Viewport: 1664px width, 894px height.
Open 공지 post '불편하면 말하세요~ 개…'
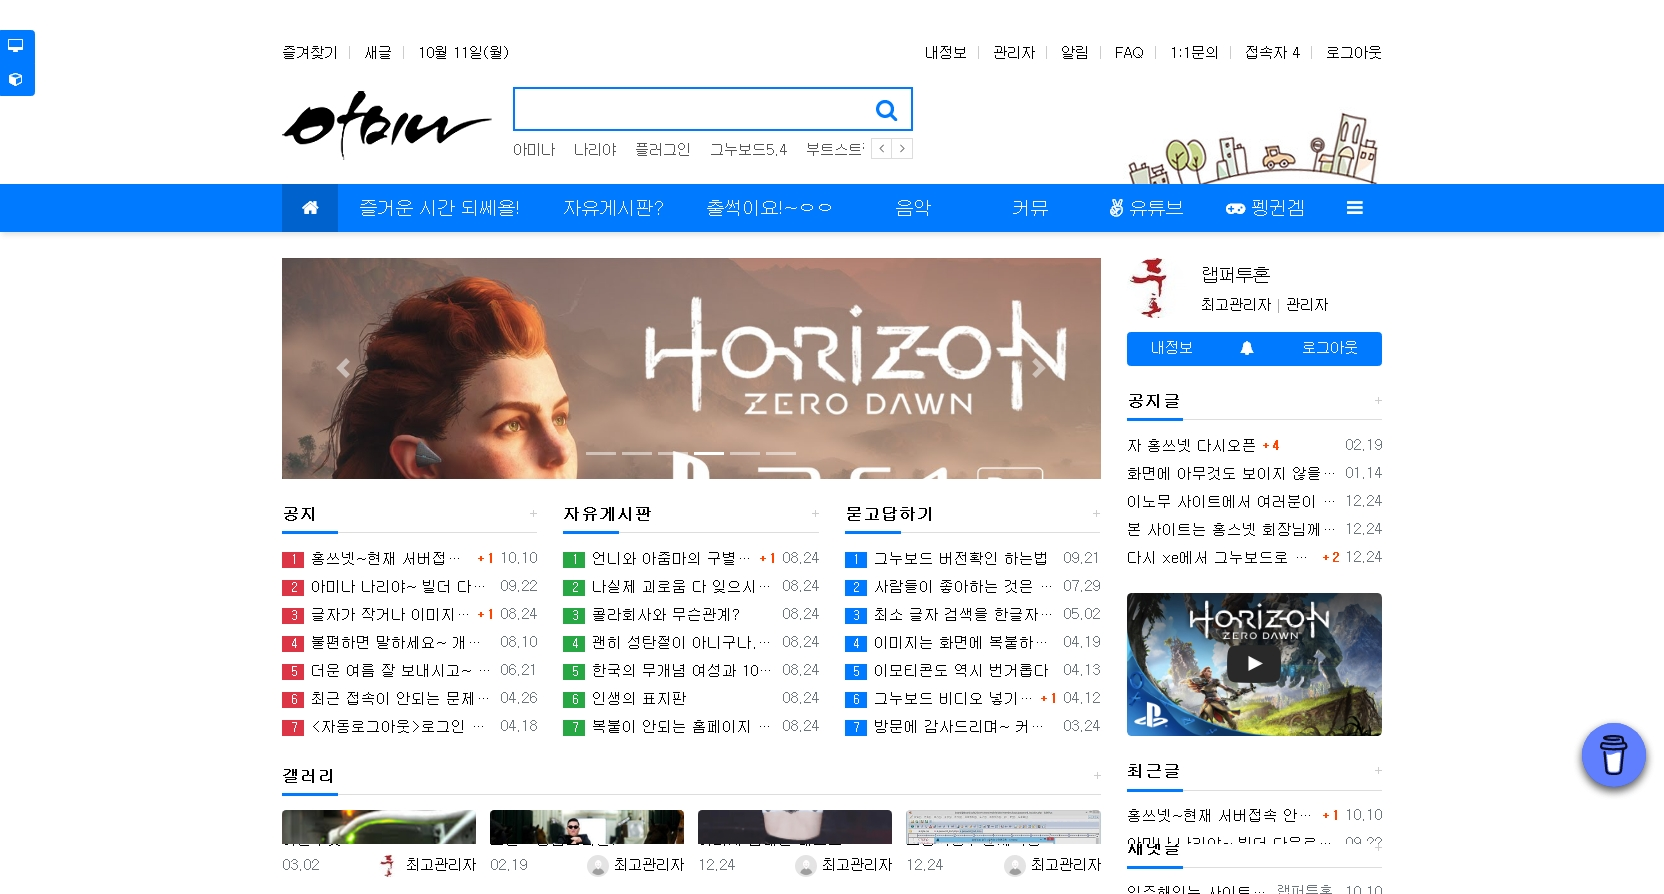tap(396, 643)
